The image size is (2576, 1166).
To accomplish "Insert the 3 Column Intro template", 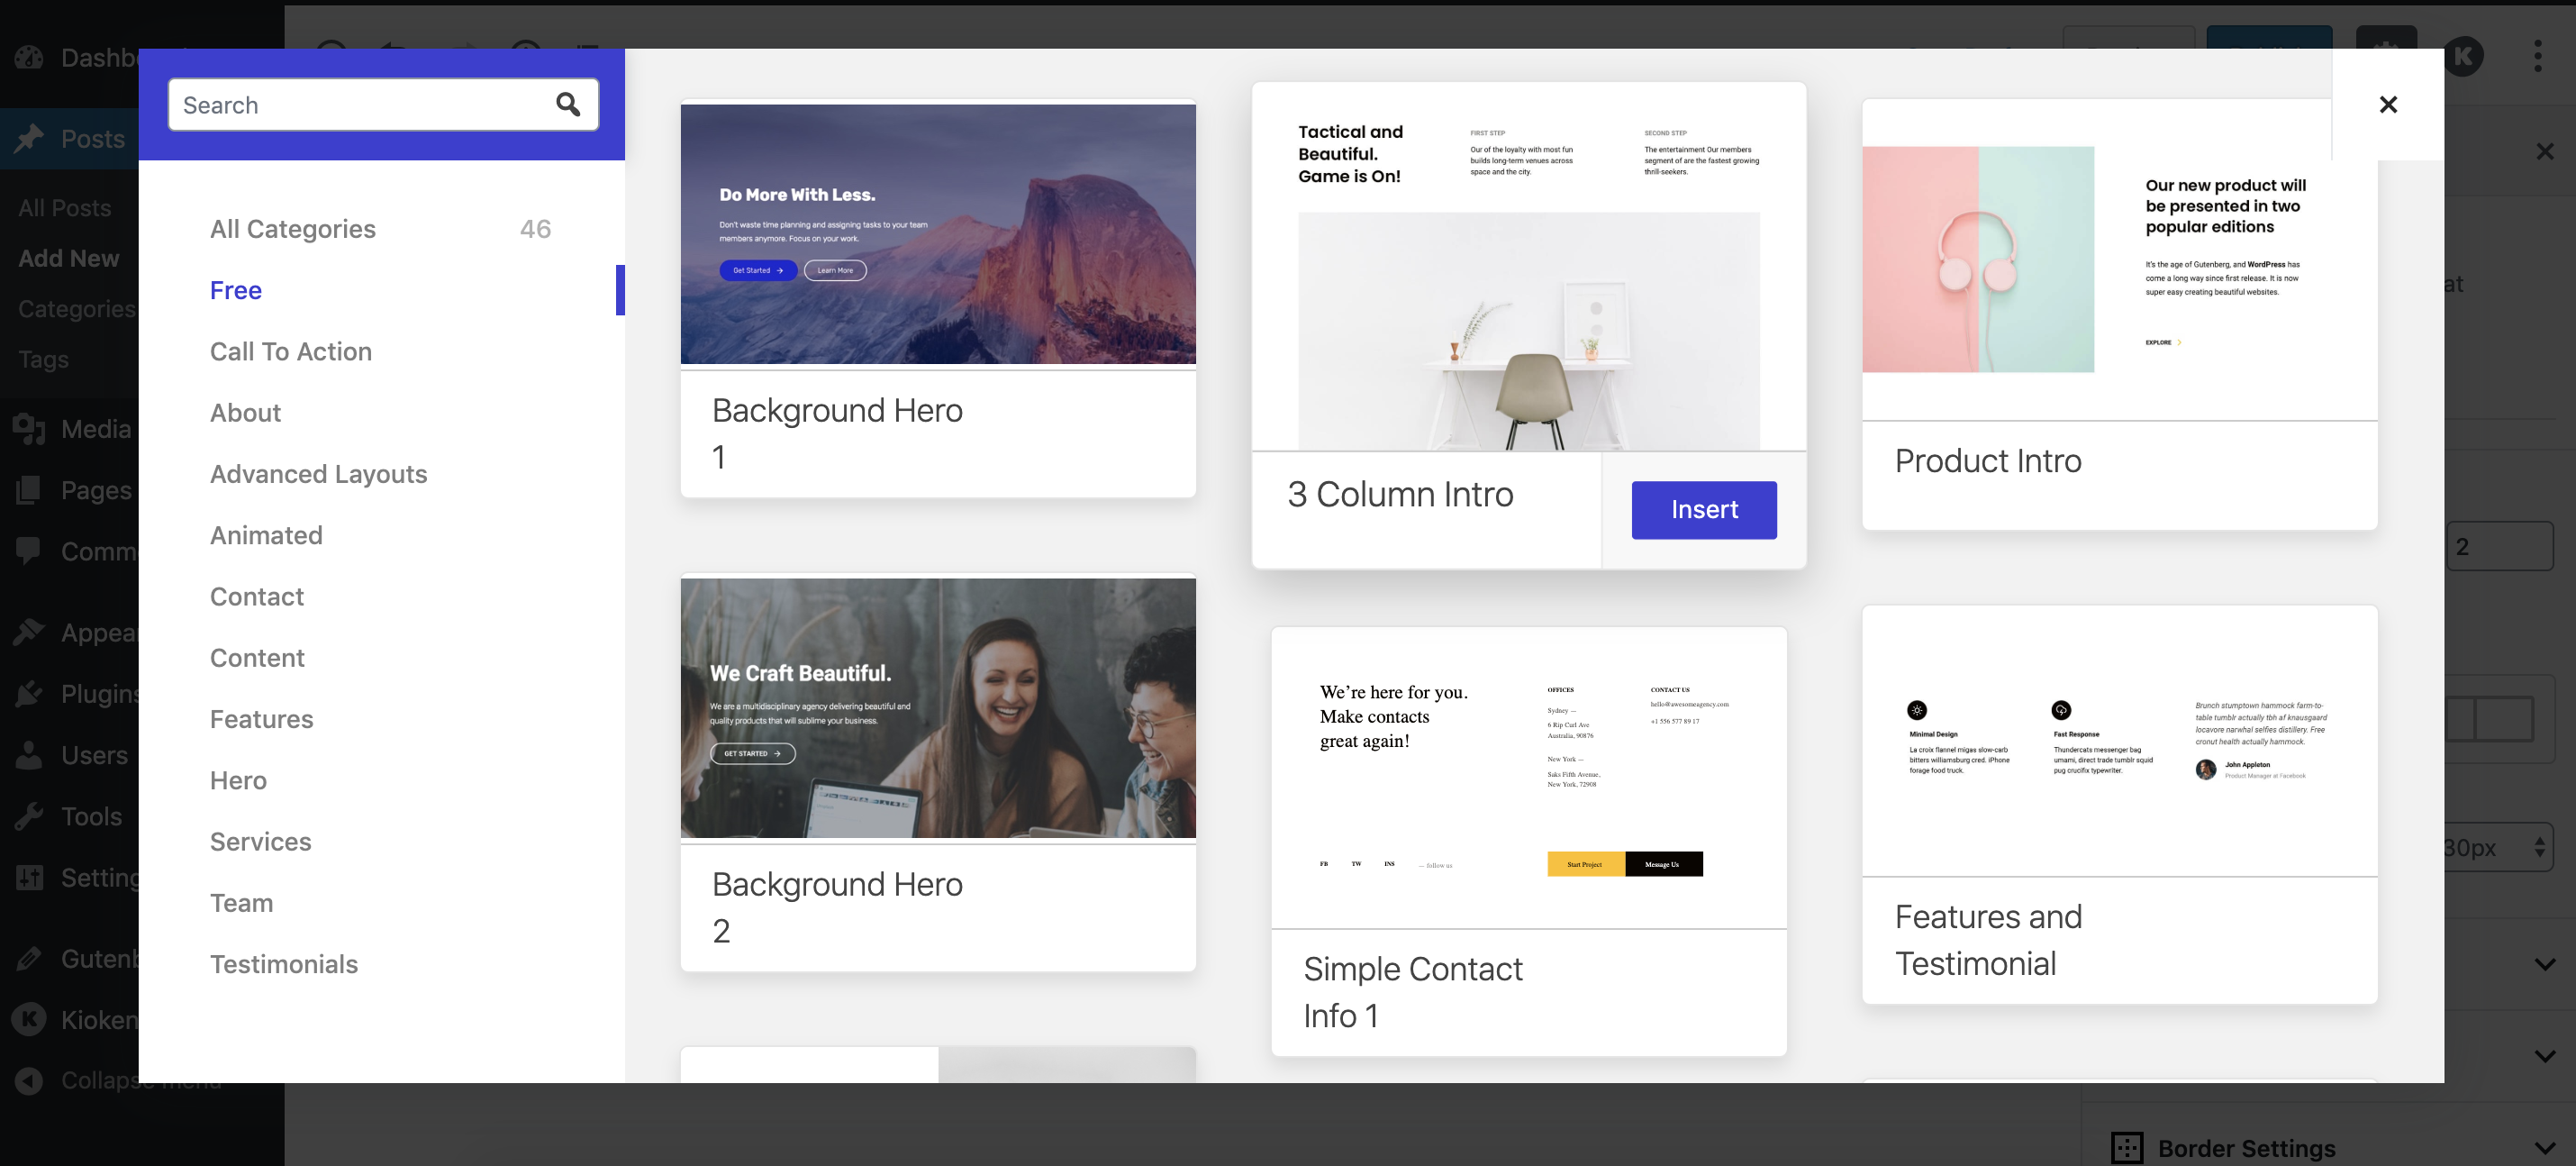I will 1703,510.
